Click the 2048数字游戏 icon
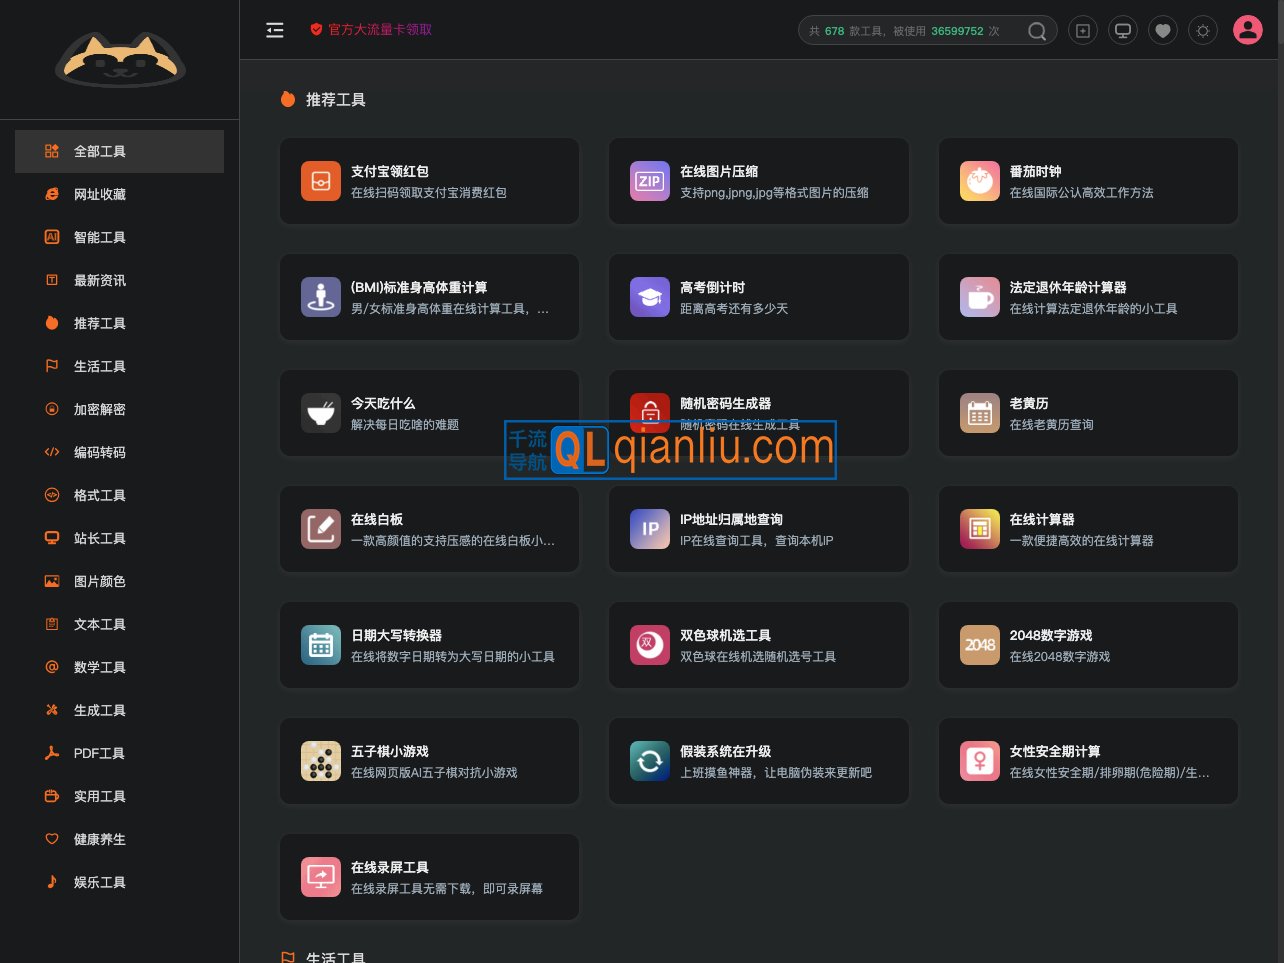The width and height of the screenshot is (1284, 963). 980,645
